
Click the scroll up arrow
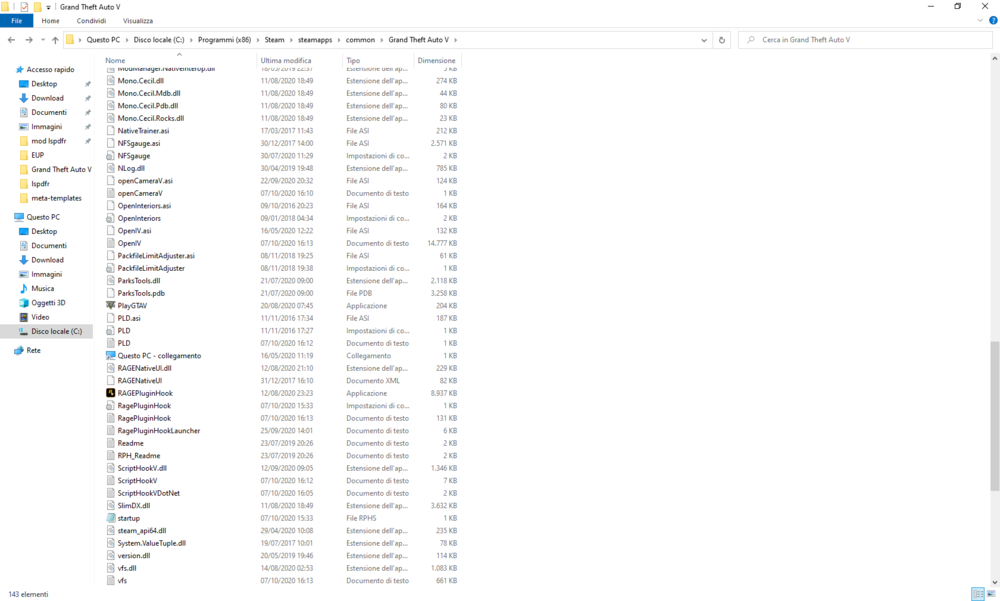[994, 58]
